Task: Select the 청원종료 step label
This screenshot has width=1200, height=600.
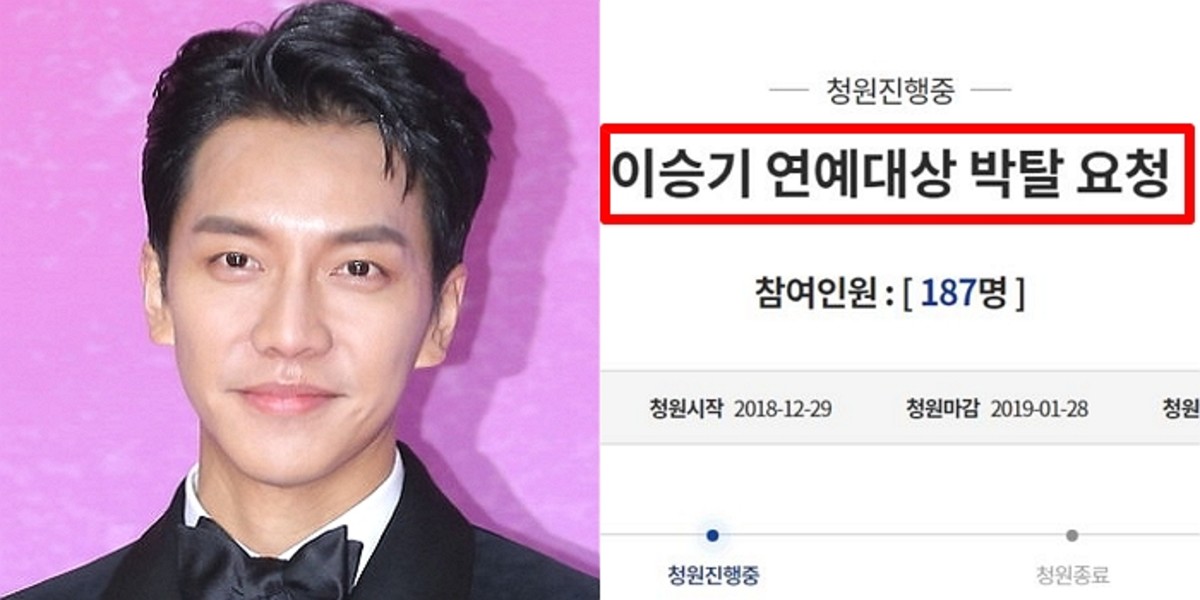Action: [x=1072, y=575]
